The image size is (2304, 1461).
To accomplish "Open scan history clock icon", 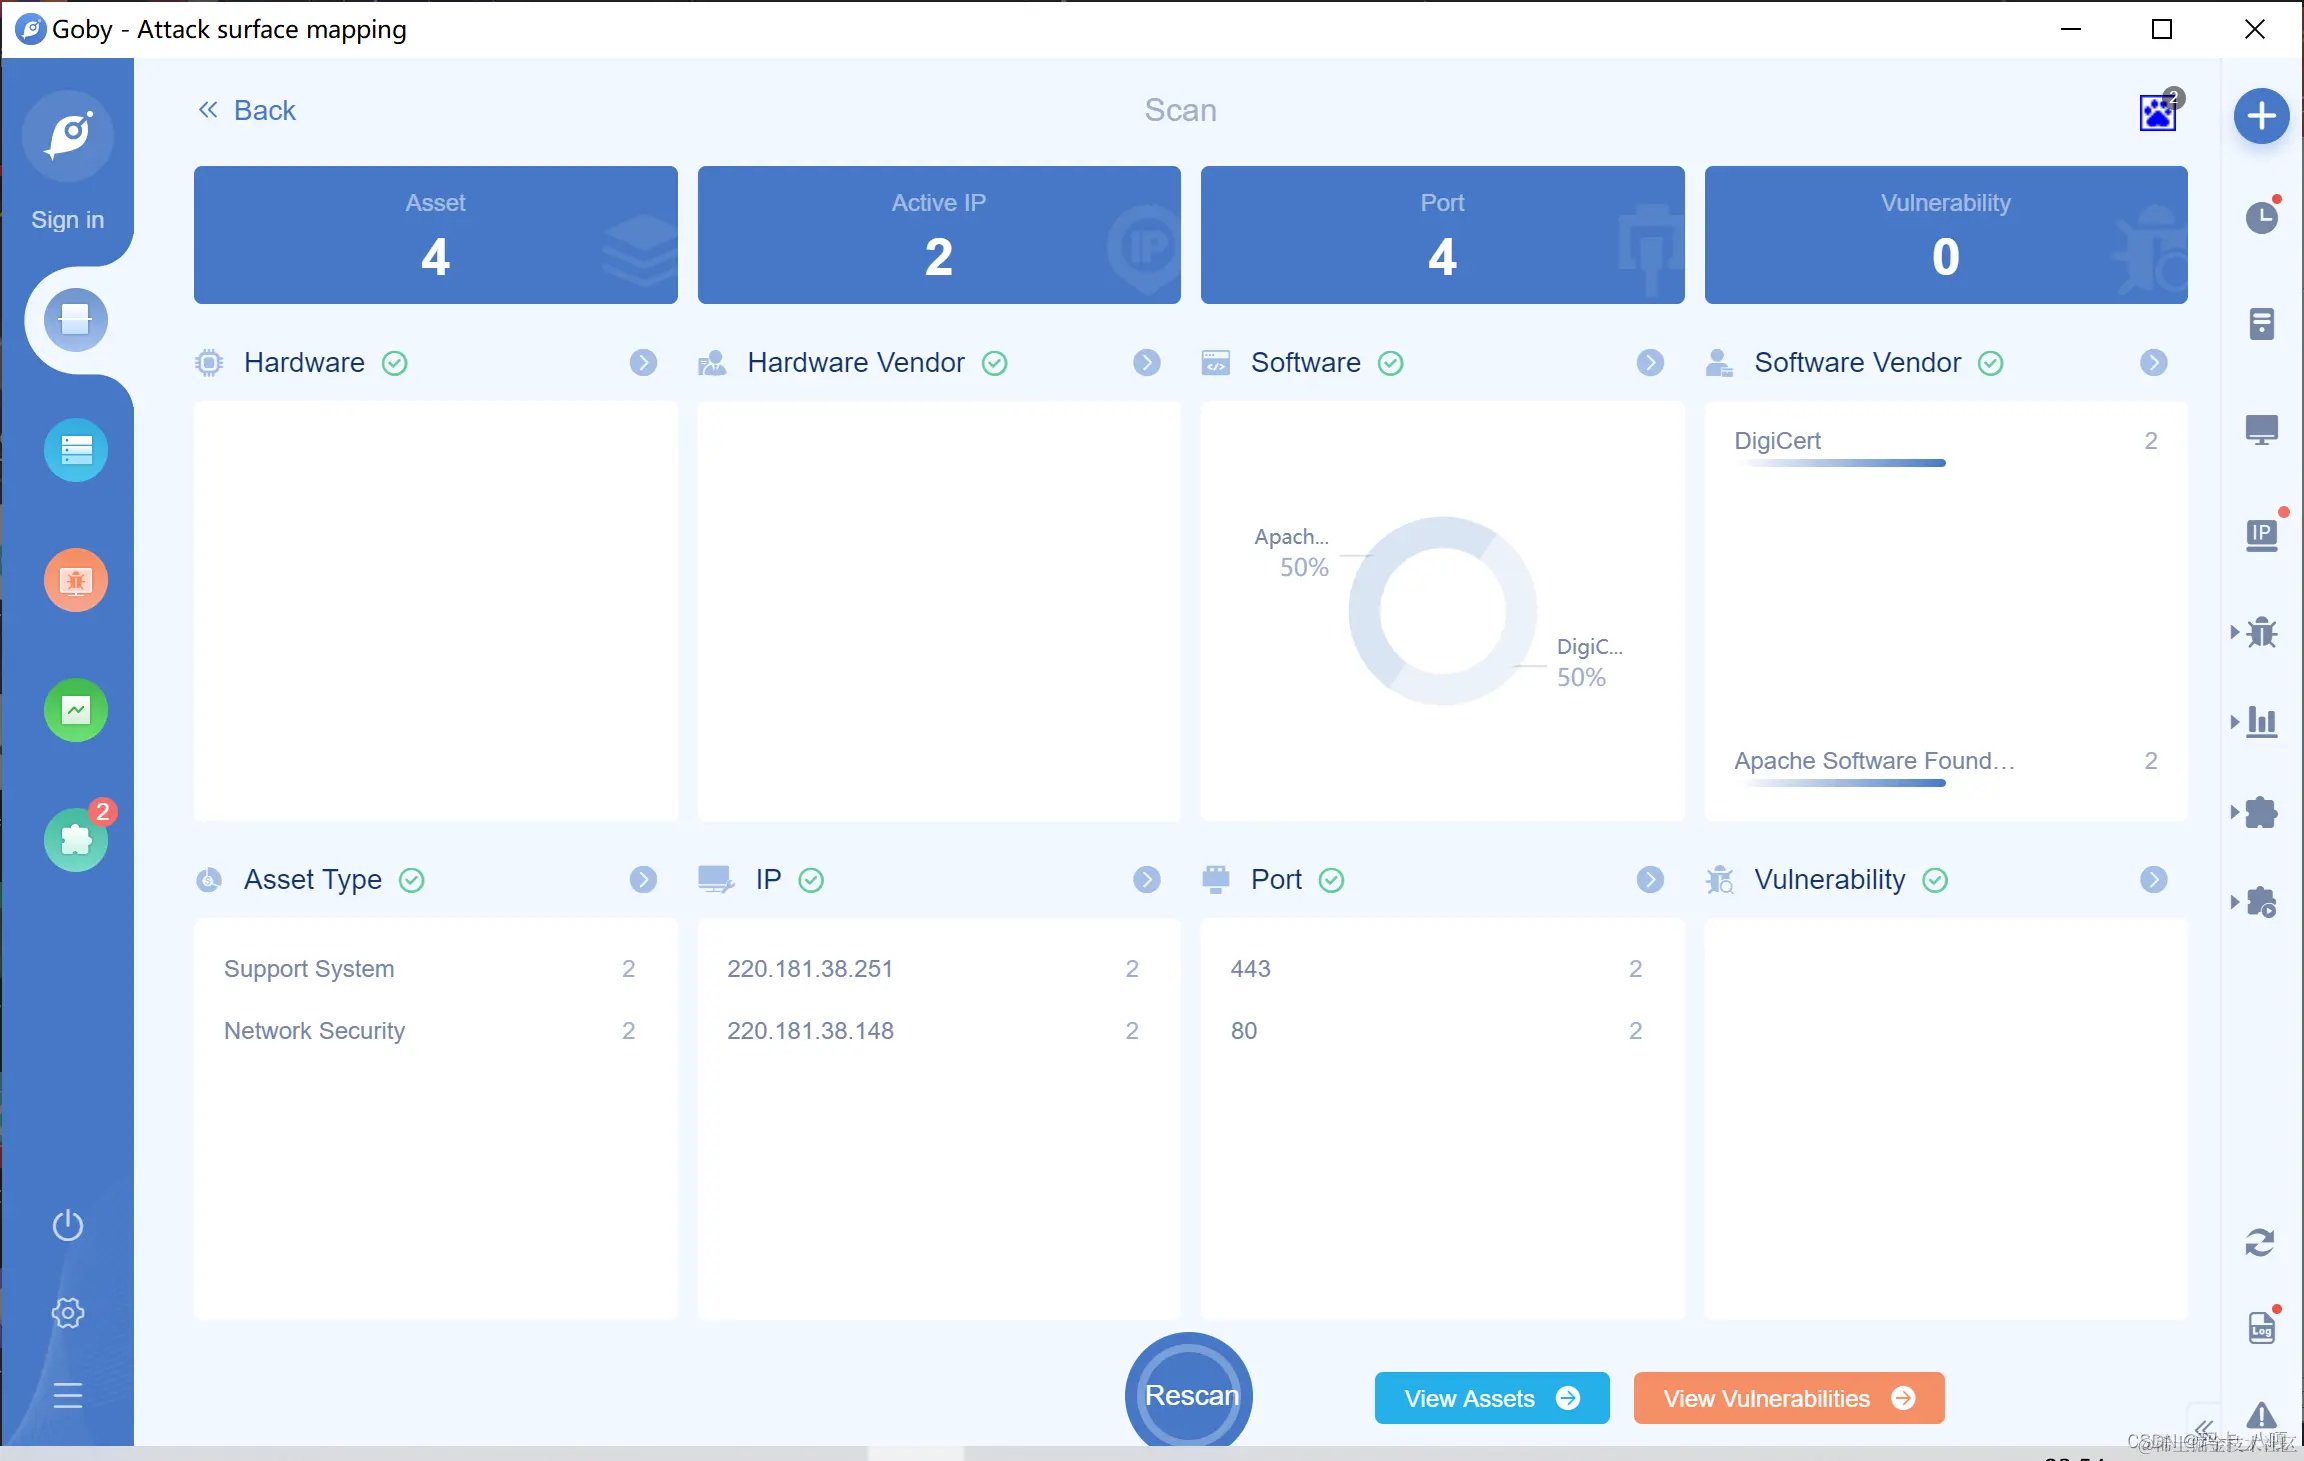I will tap(2261, 217).
